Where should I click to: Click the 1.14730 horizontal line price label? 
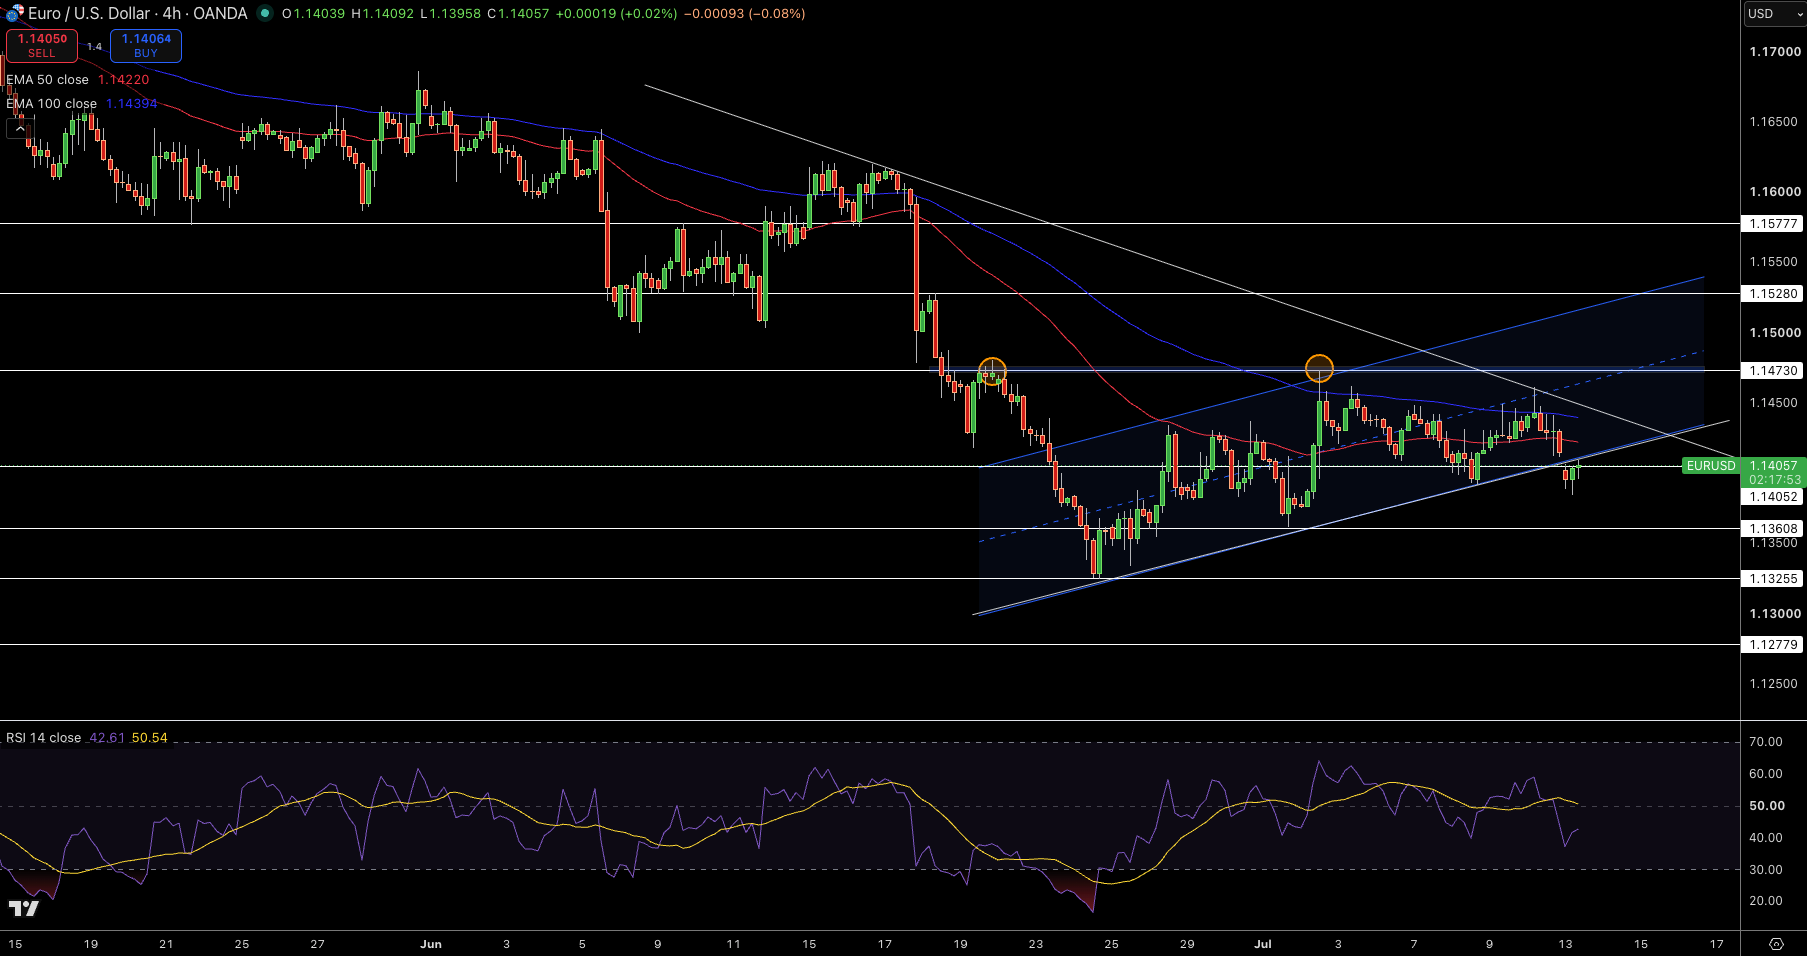pos(1773,371)
